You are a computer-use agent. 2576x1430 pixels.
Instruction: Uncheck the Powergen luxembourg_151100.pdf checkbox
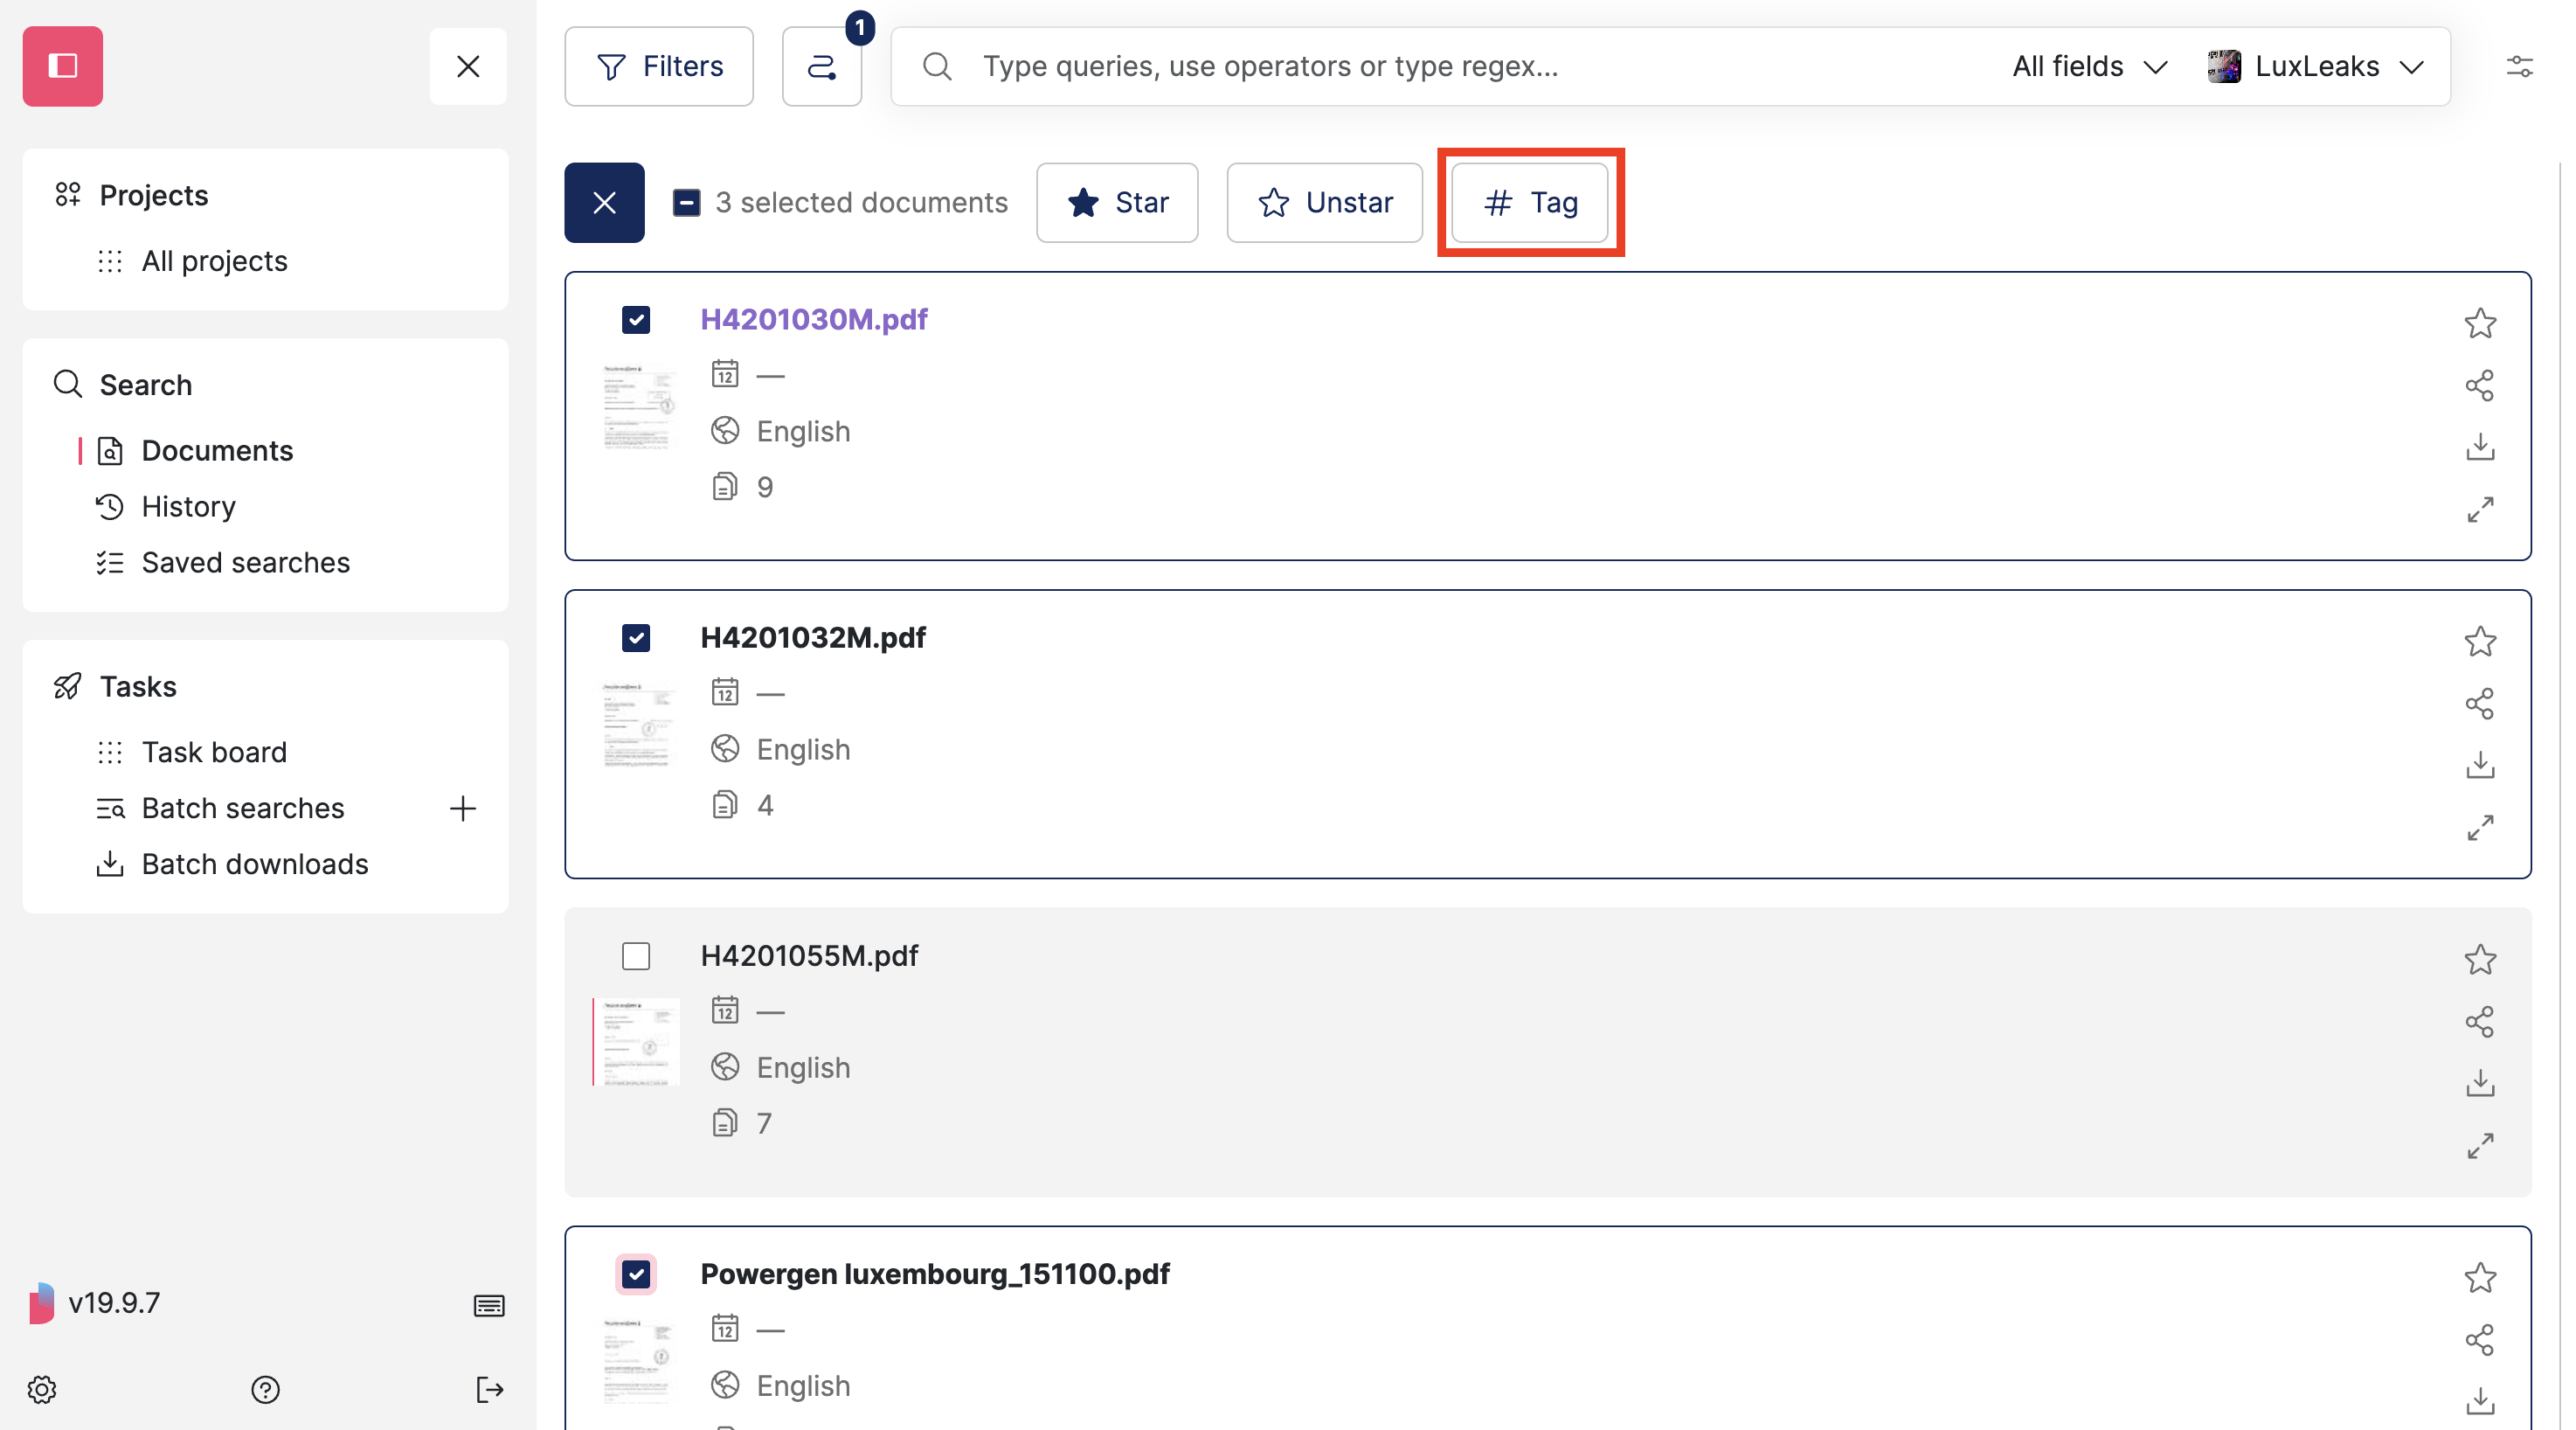pos(636,1274)
